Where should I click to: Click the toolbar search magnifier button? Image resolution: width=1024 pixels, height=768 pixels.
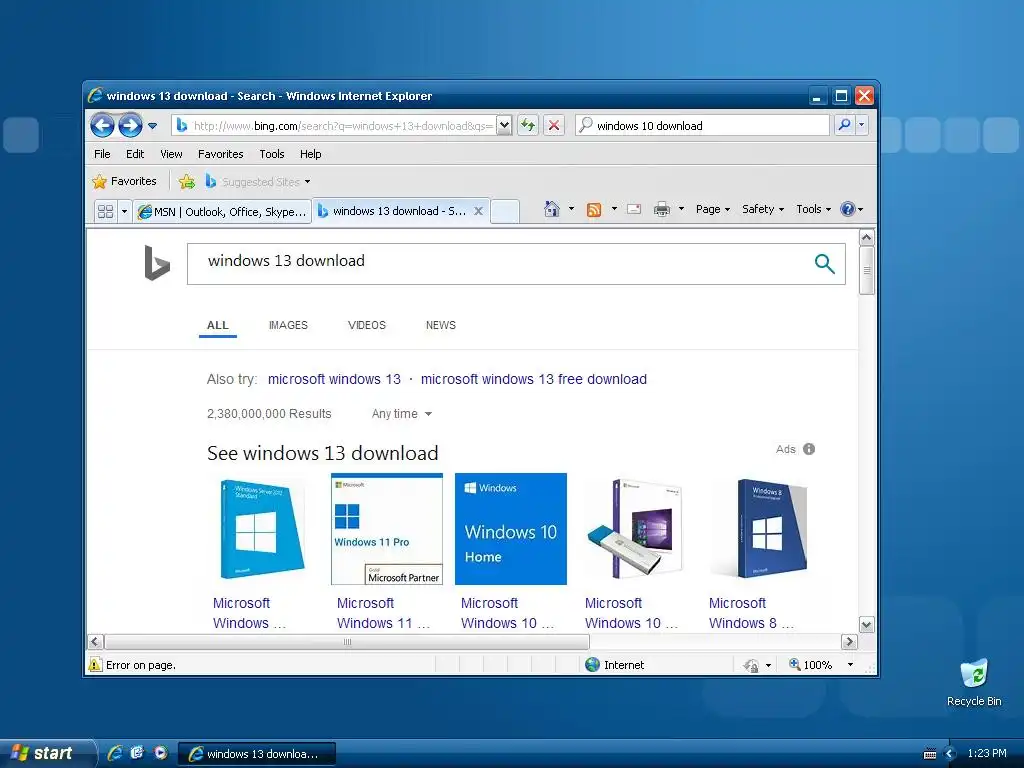click(x=844, y=125)
